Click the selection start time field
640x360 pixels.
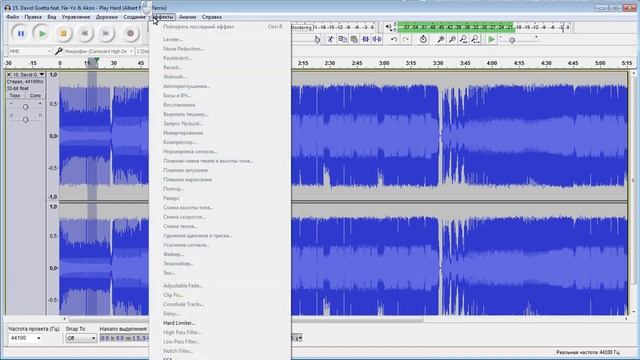tap(124, 338)
